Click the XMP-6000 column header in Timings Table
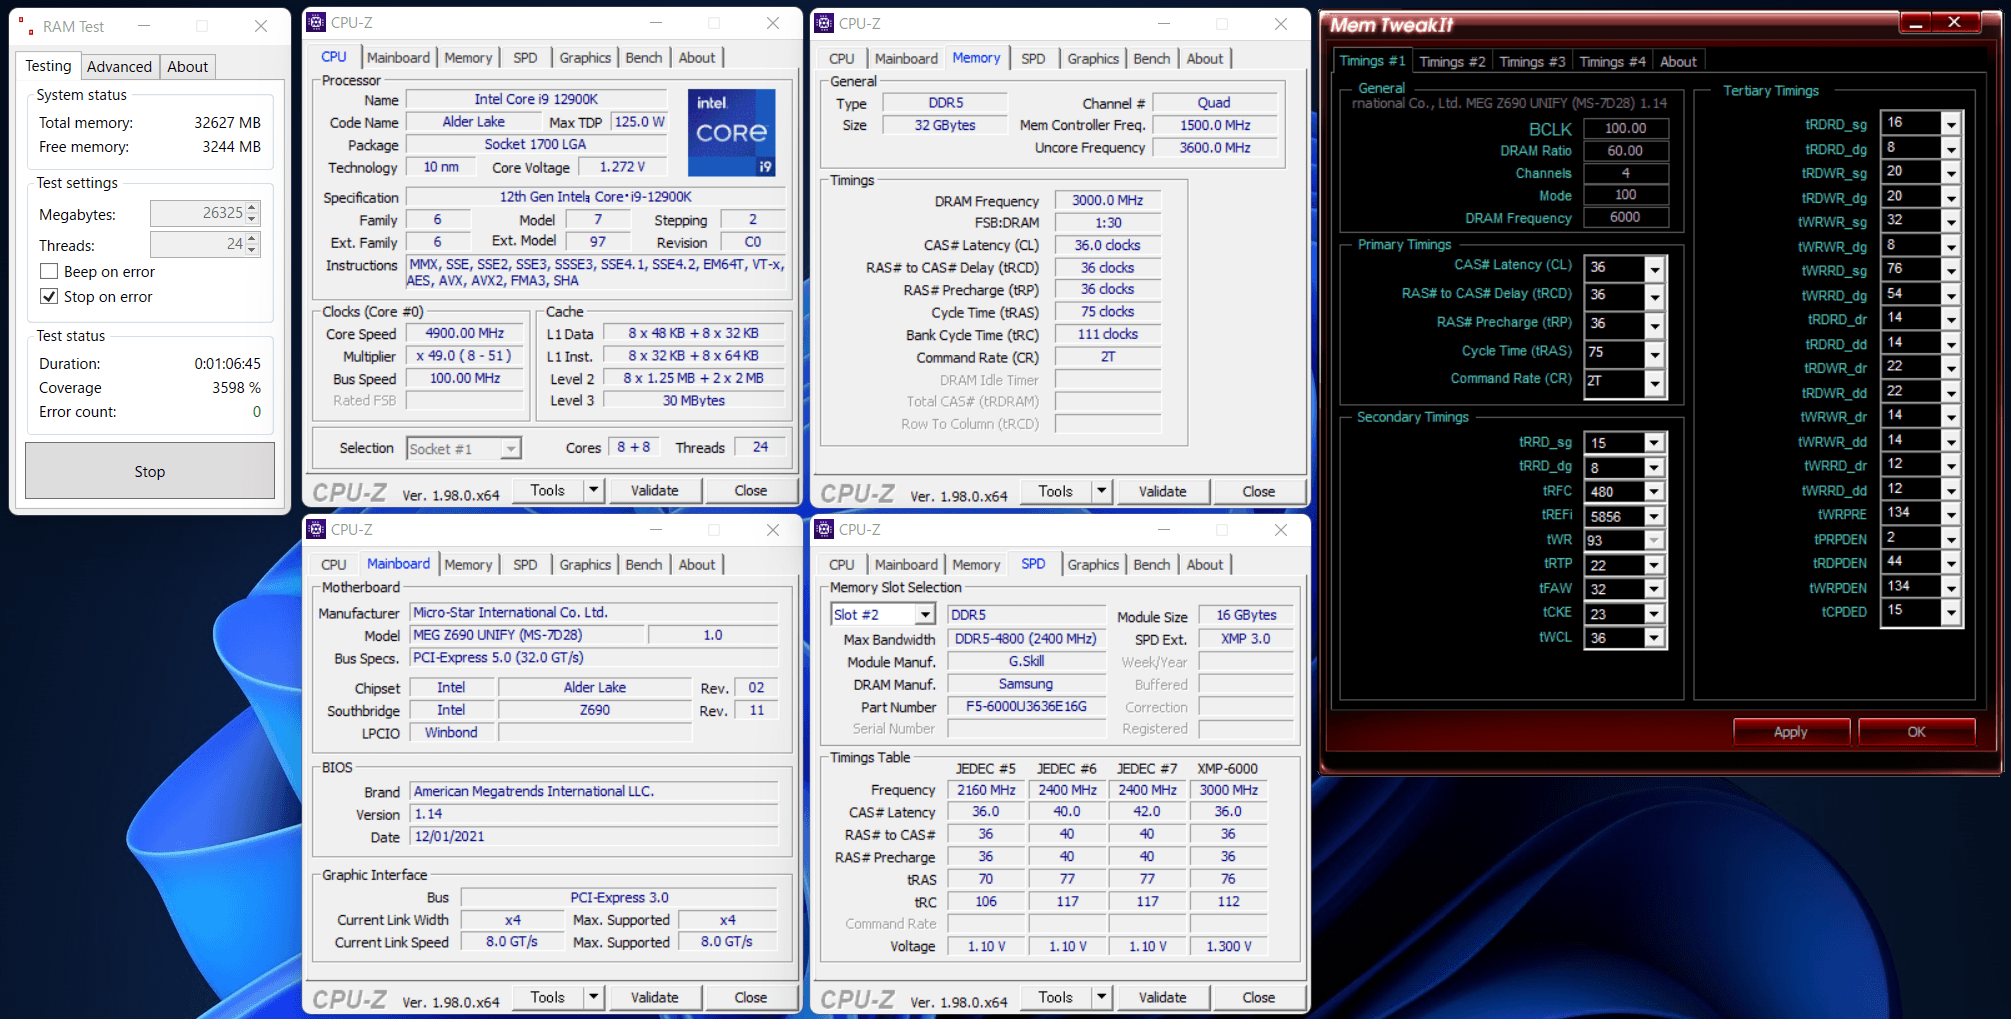This screenshot has height=1019, width=2011. [1228, 769]
